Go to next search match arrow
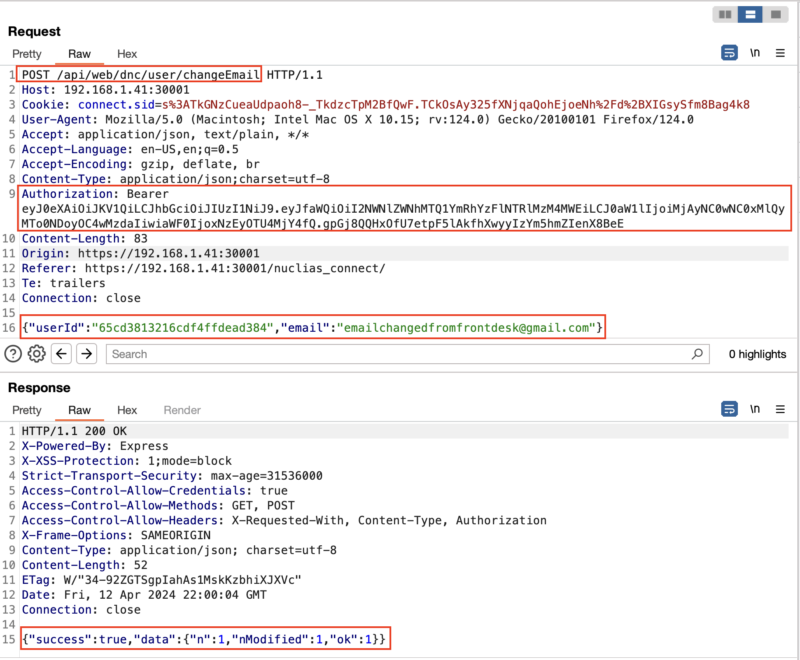Viewport: 800px width, 660px height. pyautogui.click(x=87, y=354)
